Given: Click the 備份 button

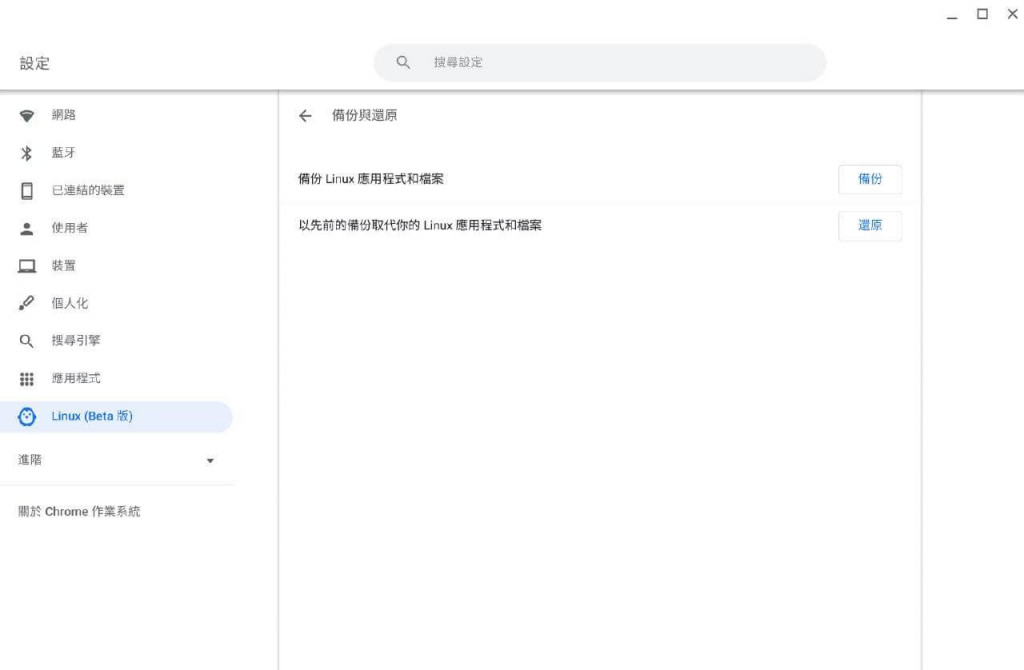Looking at the screenshot, I should 870,179.
